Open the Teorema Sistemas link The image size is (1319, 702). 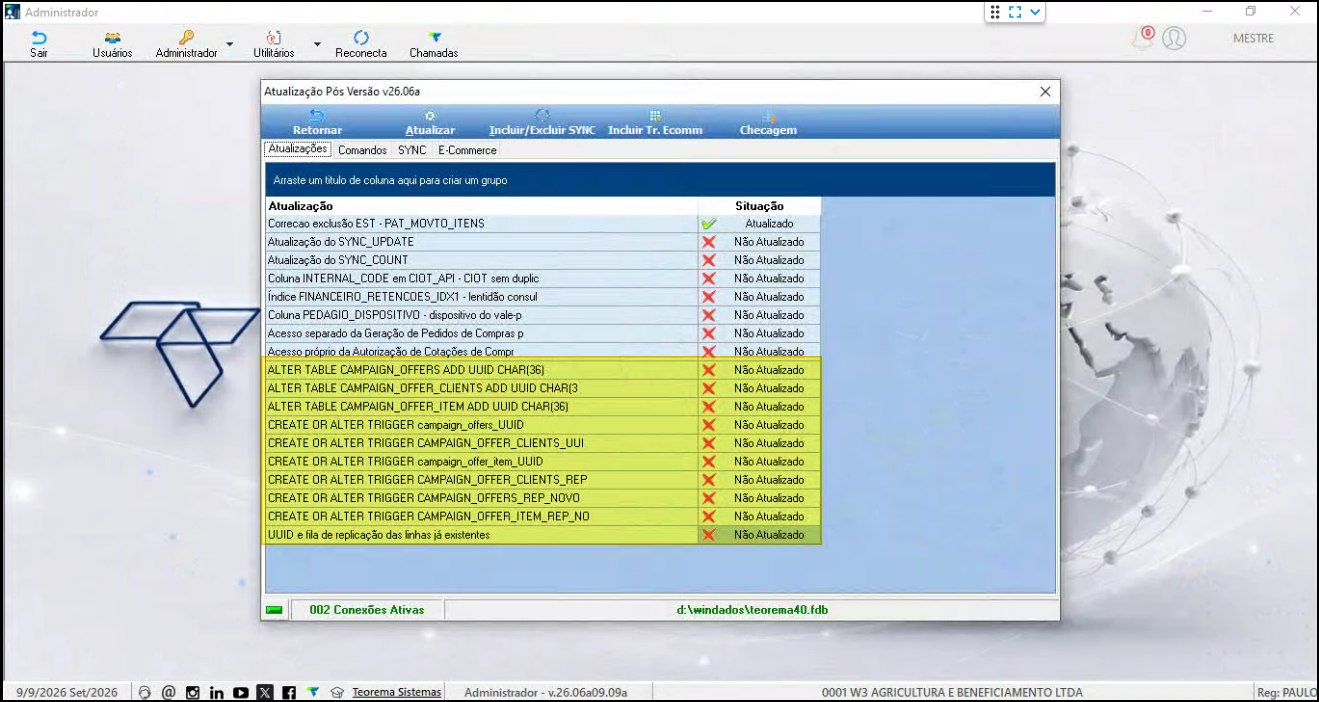click(x=396, y=692)
